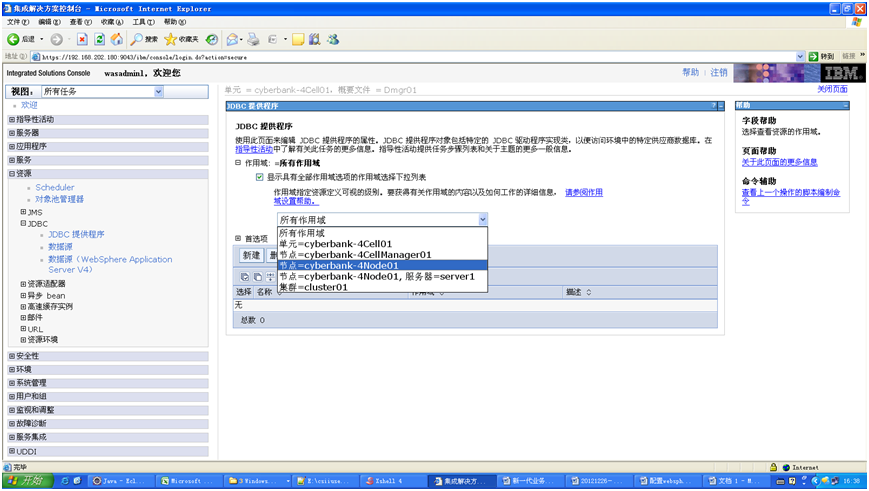Viewport: 869px width, 491px height.
Task: Click the 帮助 link in the console banner
Action: click(x=691, y=73)
